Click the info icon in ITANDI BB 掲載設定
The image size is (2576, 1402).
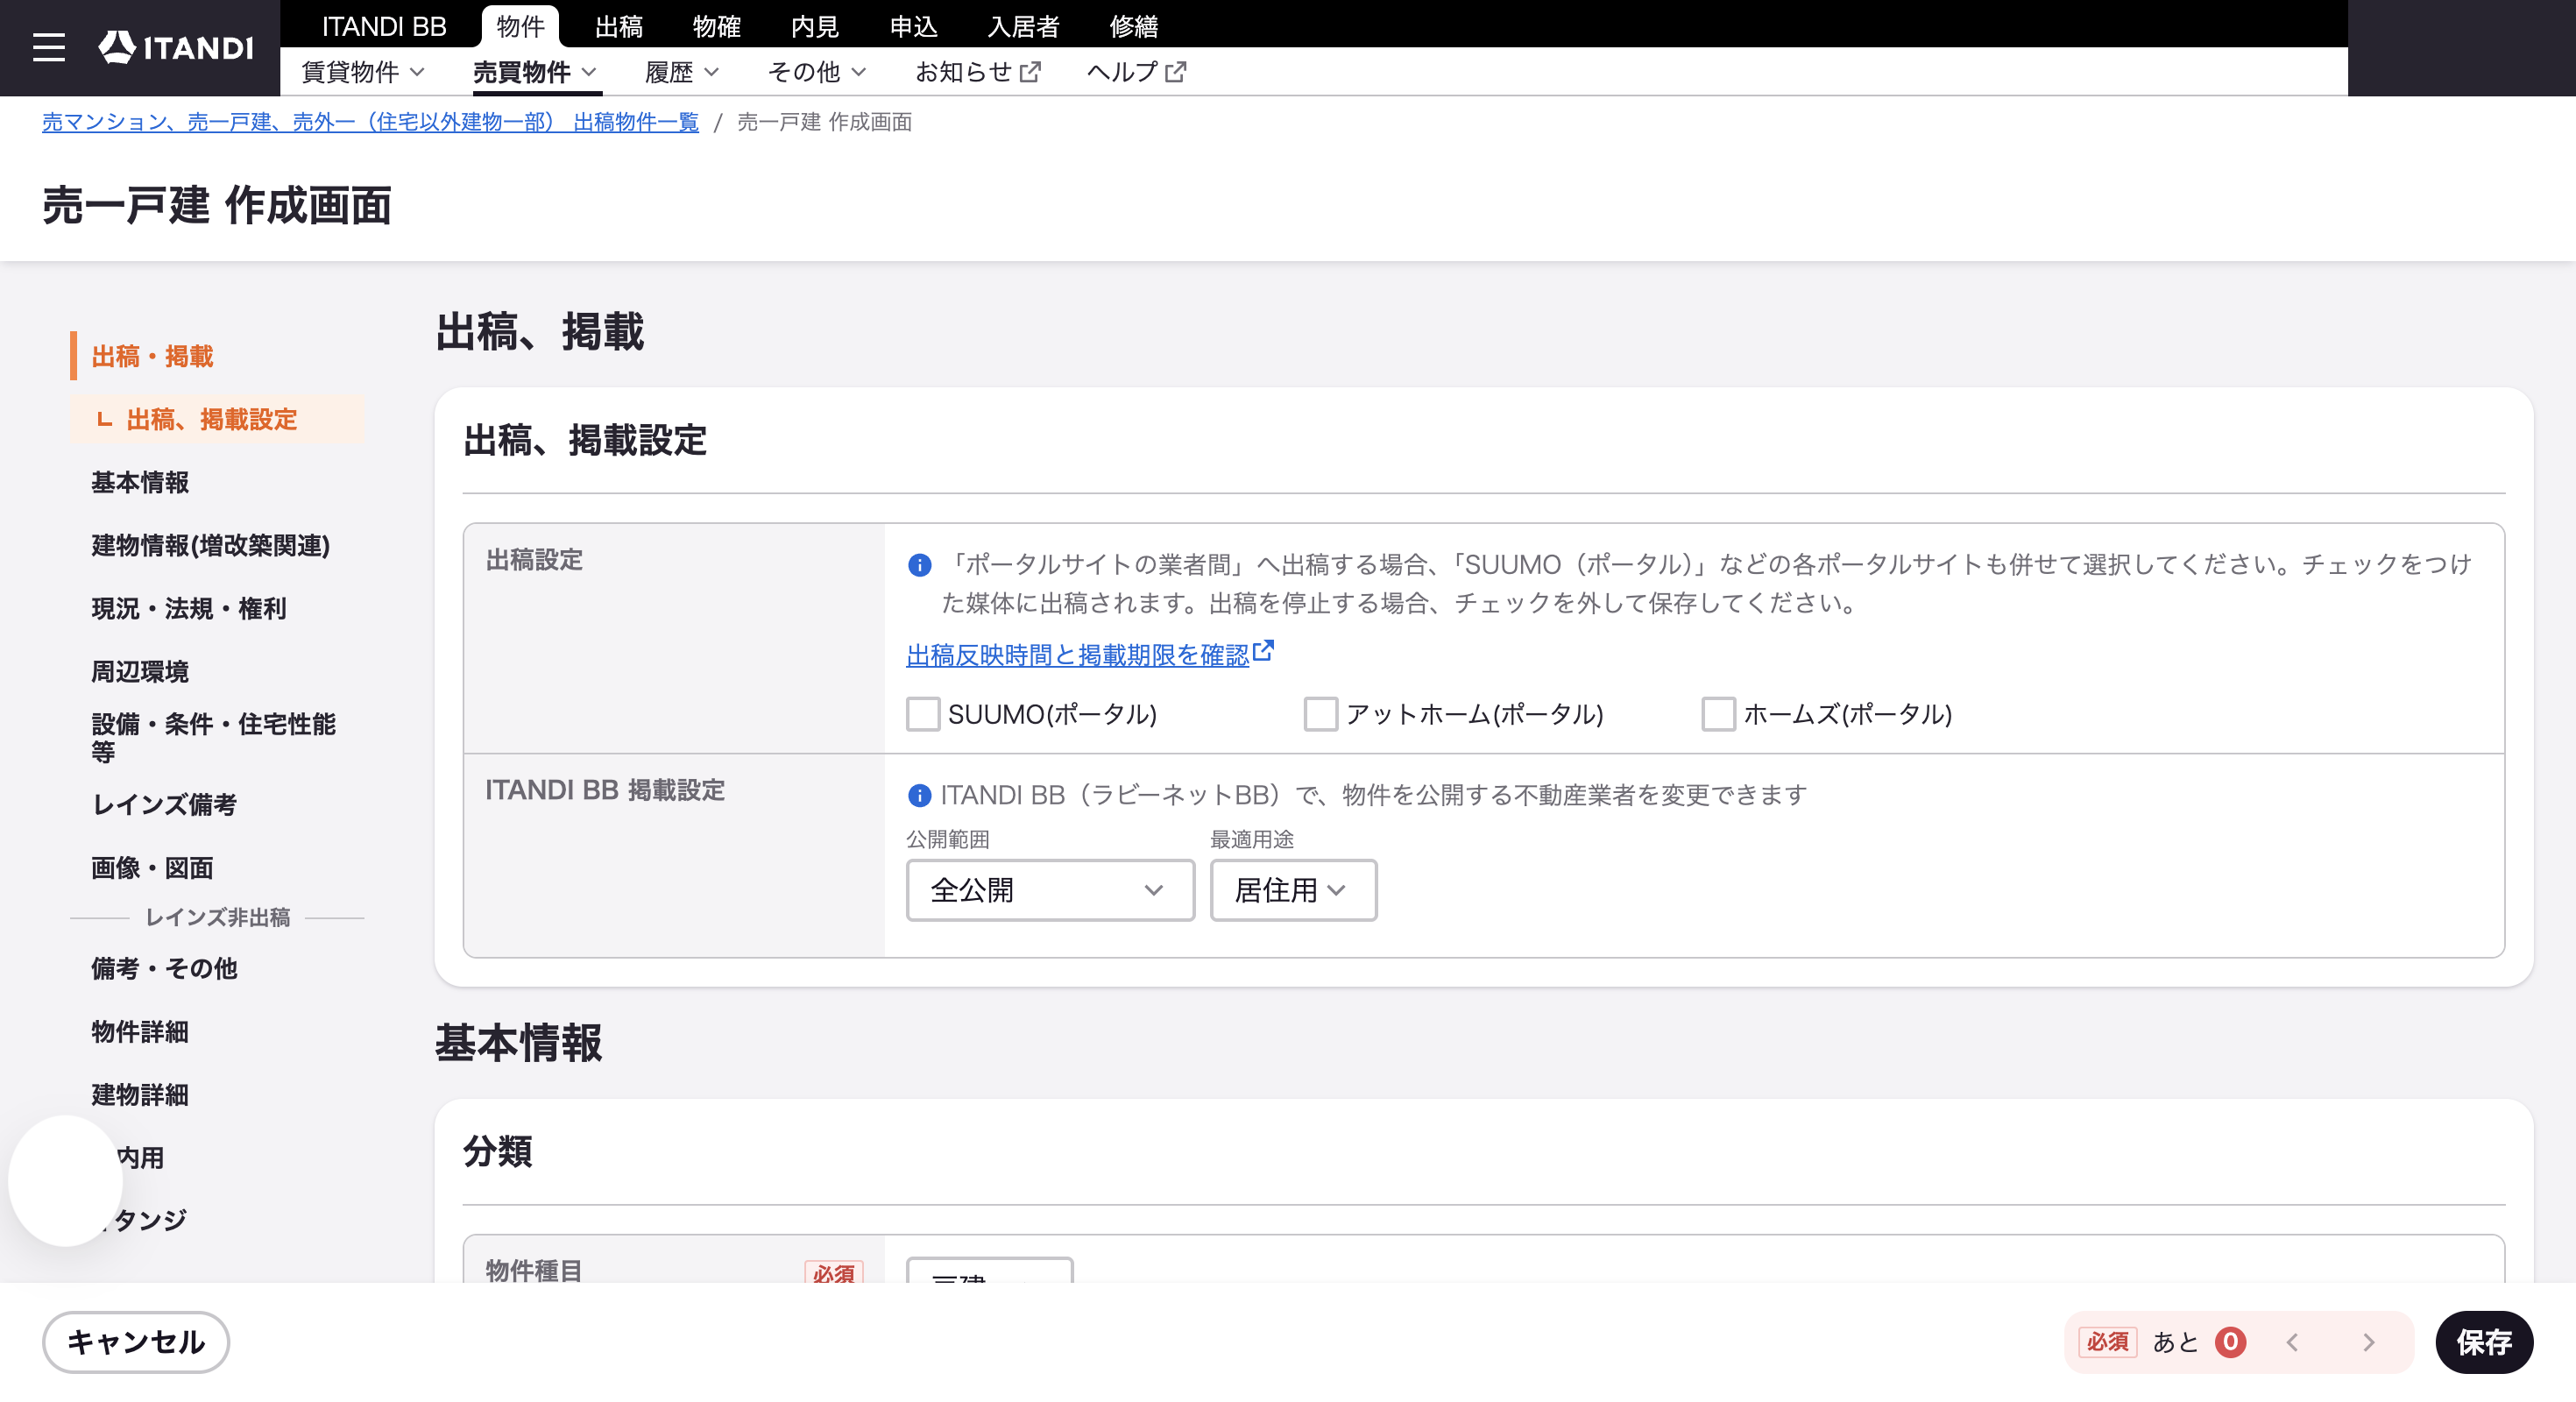pos(919,795)
